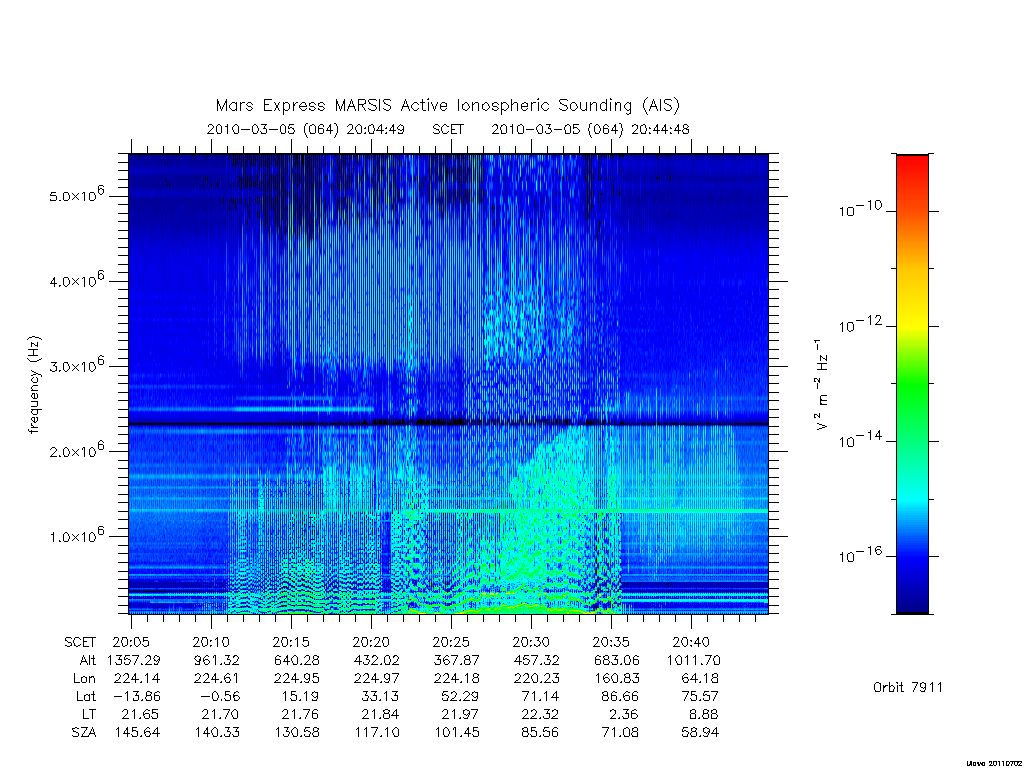Click the 20:15 time tick label
1024x768 pixels.
(x=291, y=642)
